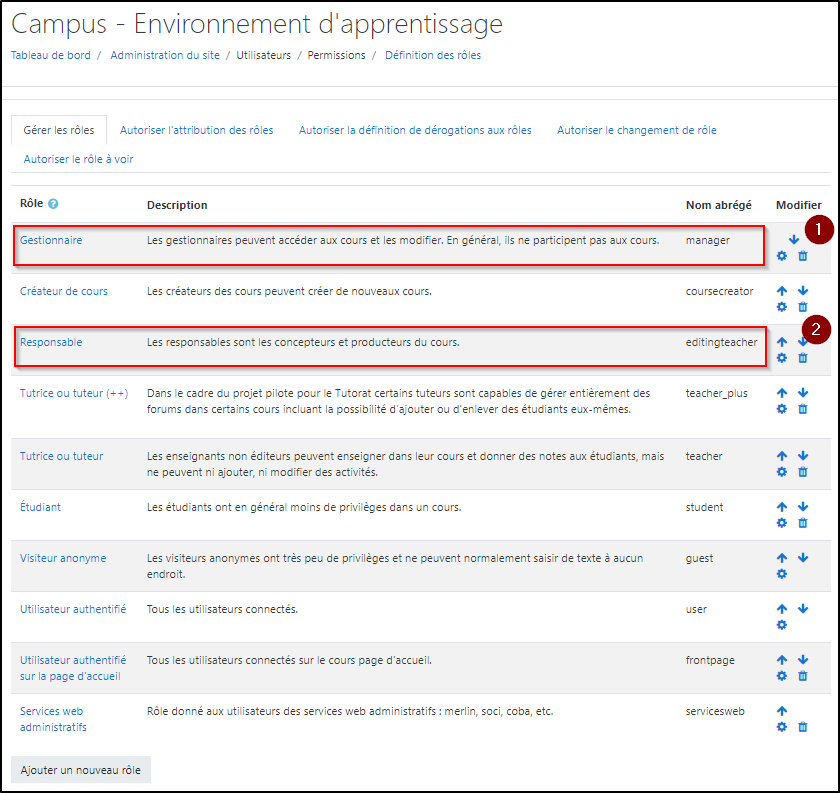840x793 pixels.
Task: Open Administration du site breadcrumb link
Action: pos(165,56)
